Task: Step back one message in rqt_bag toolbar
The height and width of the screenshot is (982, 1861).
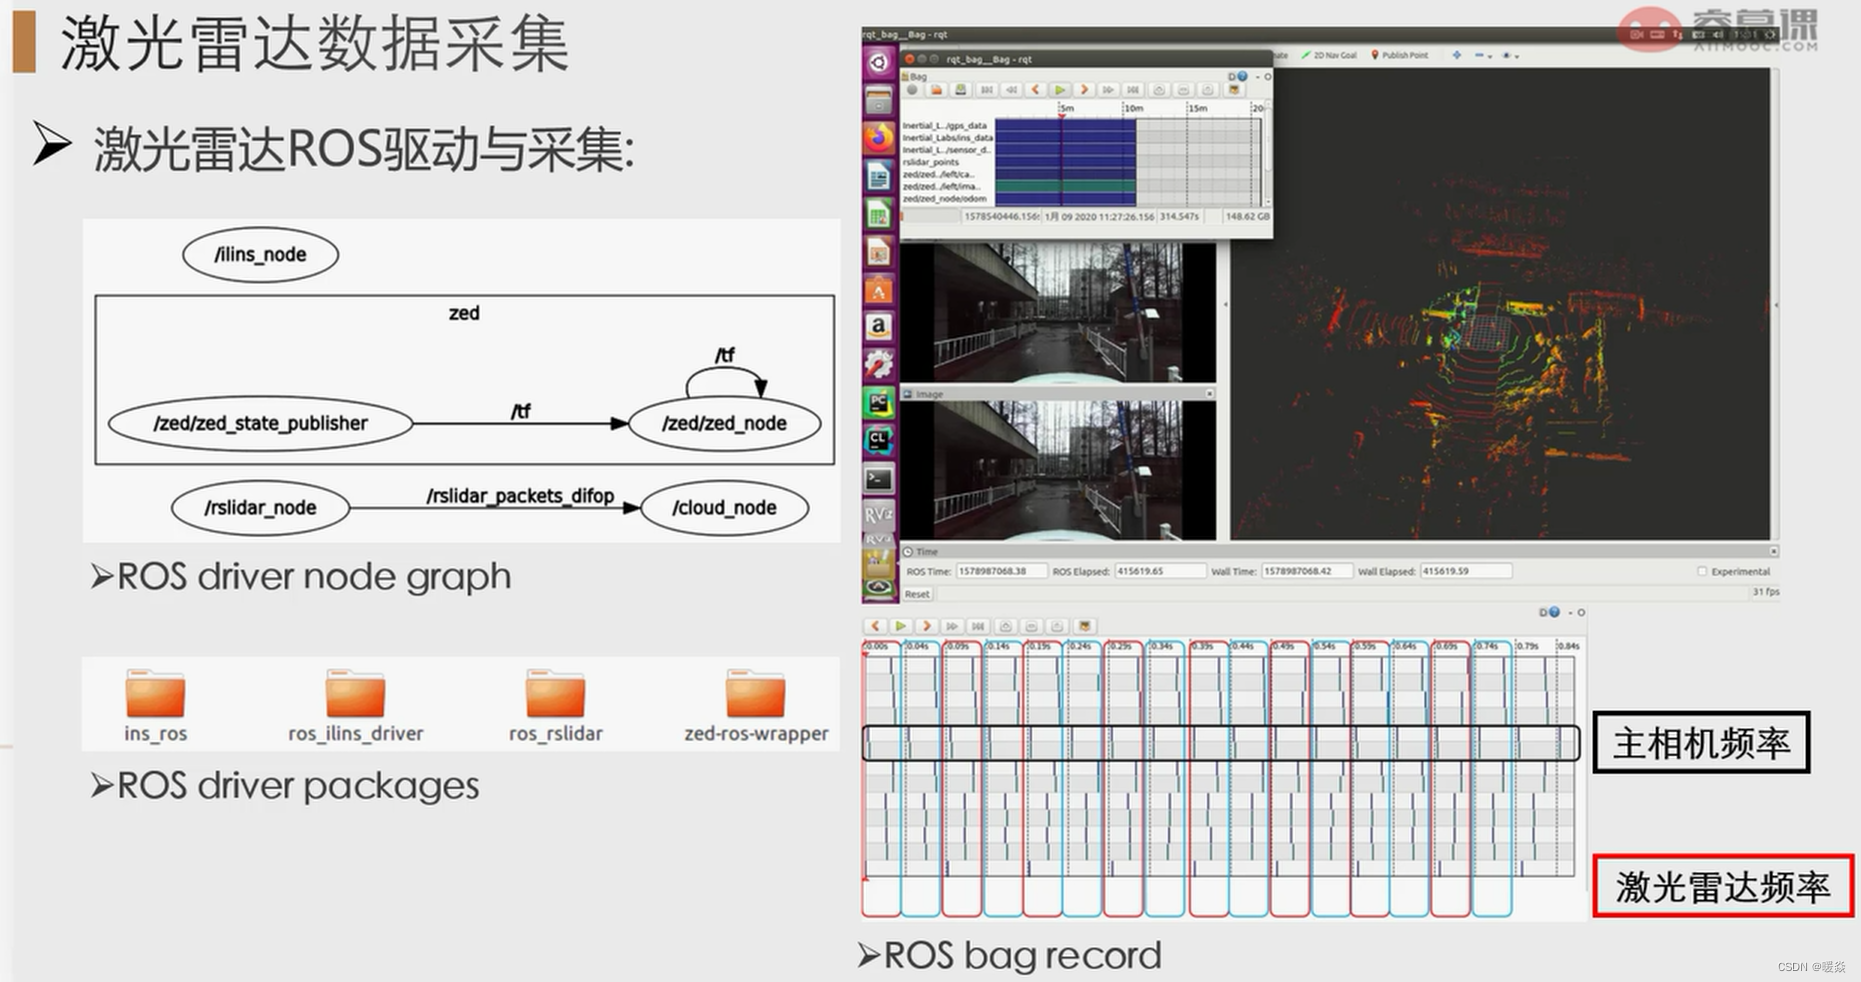Action: click(1036, 90)
